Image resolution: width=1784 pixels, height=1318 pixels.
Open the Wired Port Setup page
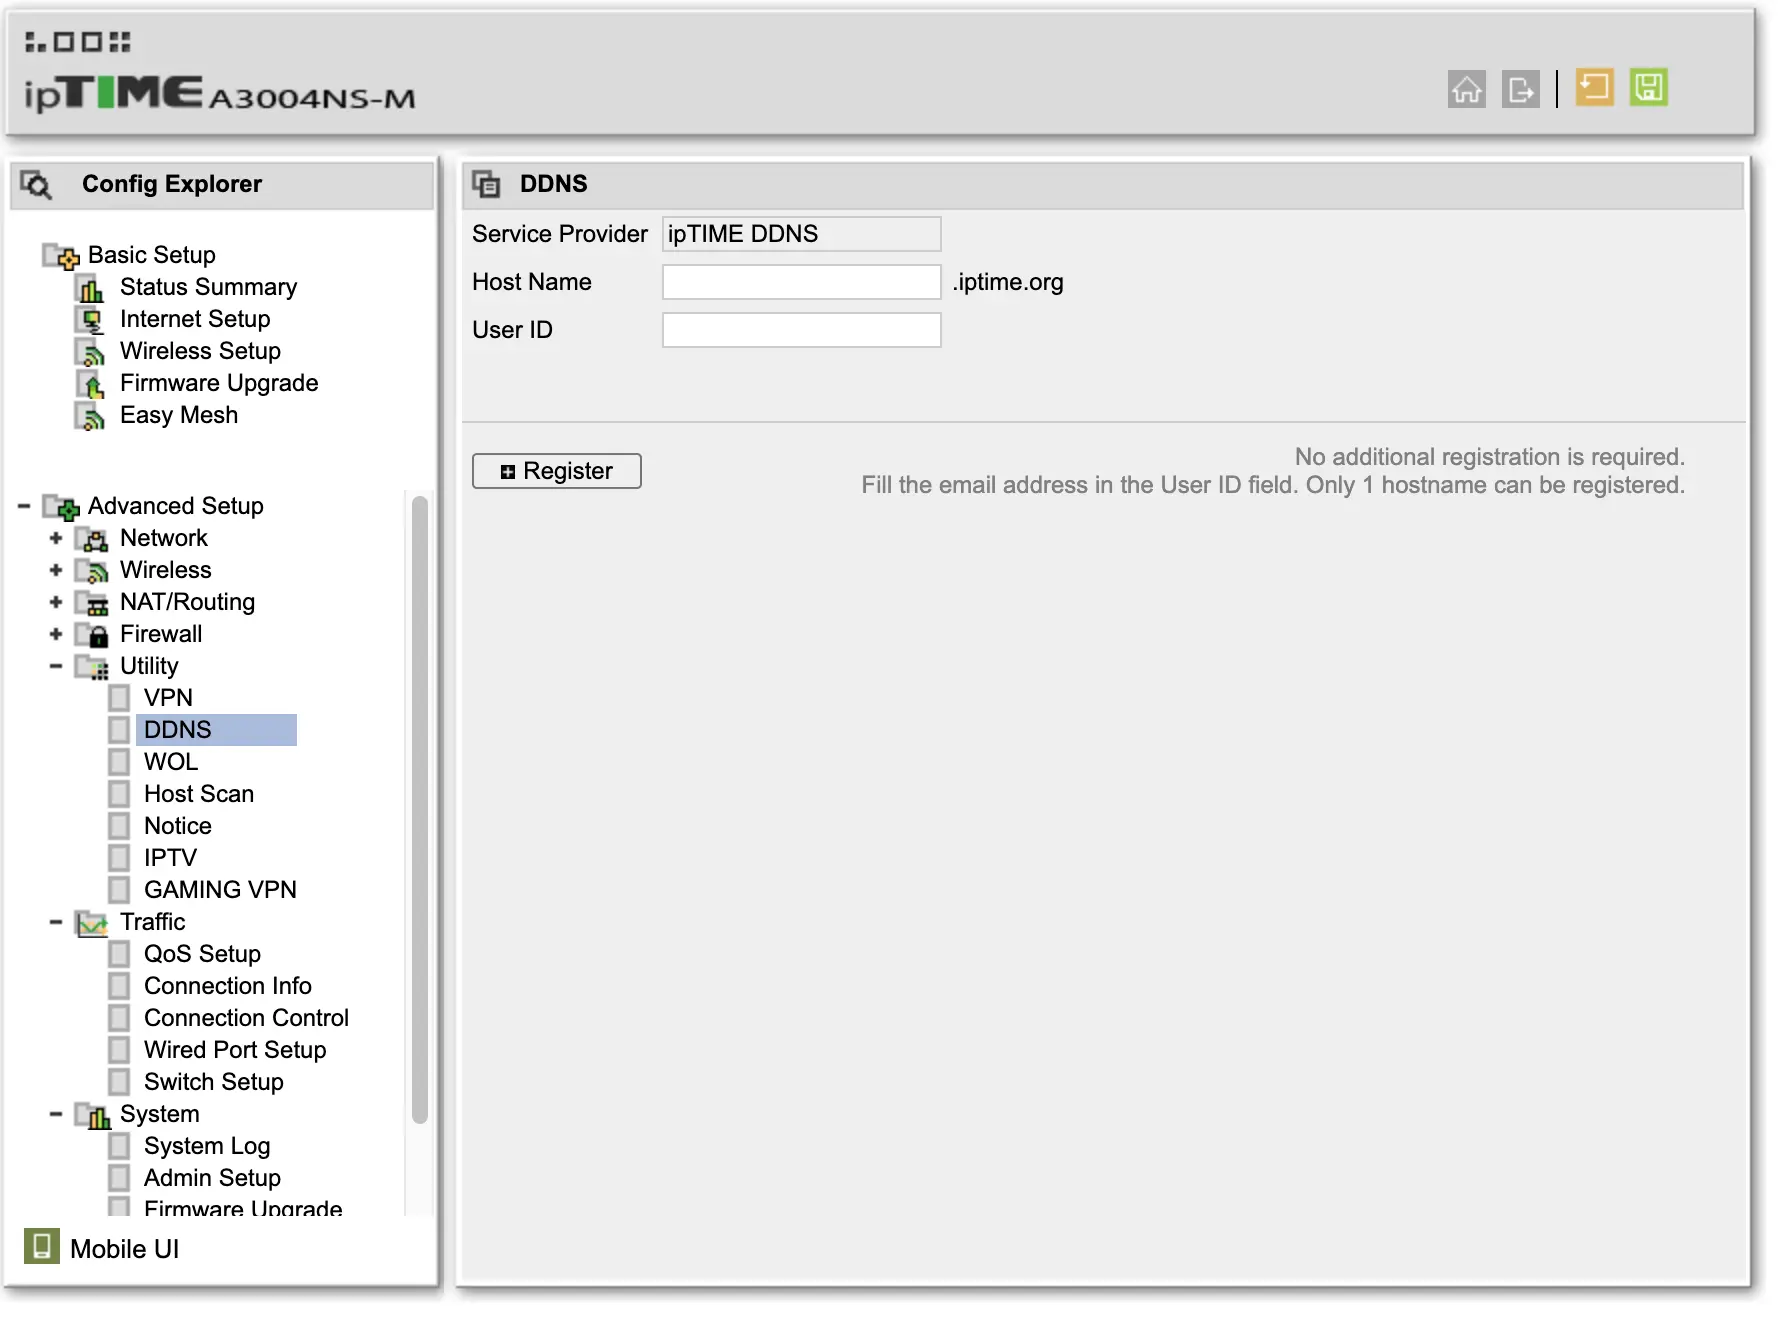pos(235,1050)
